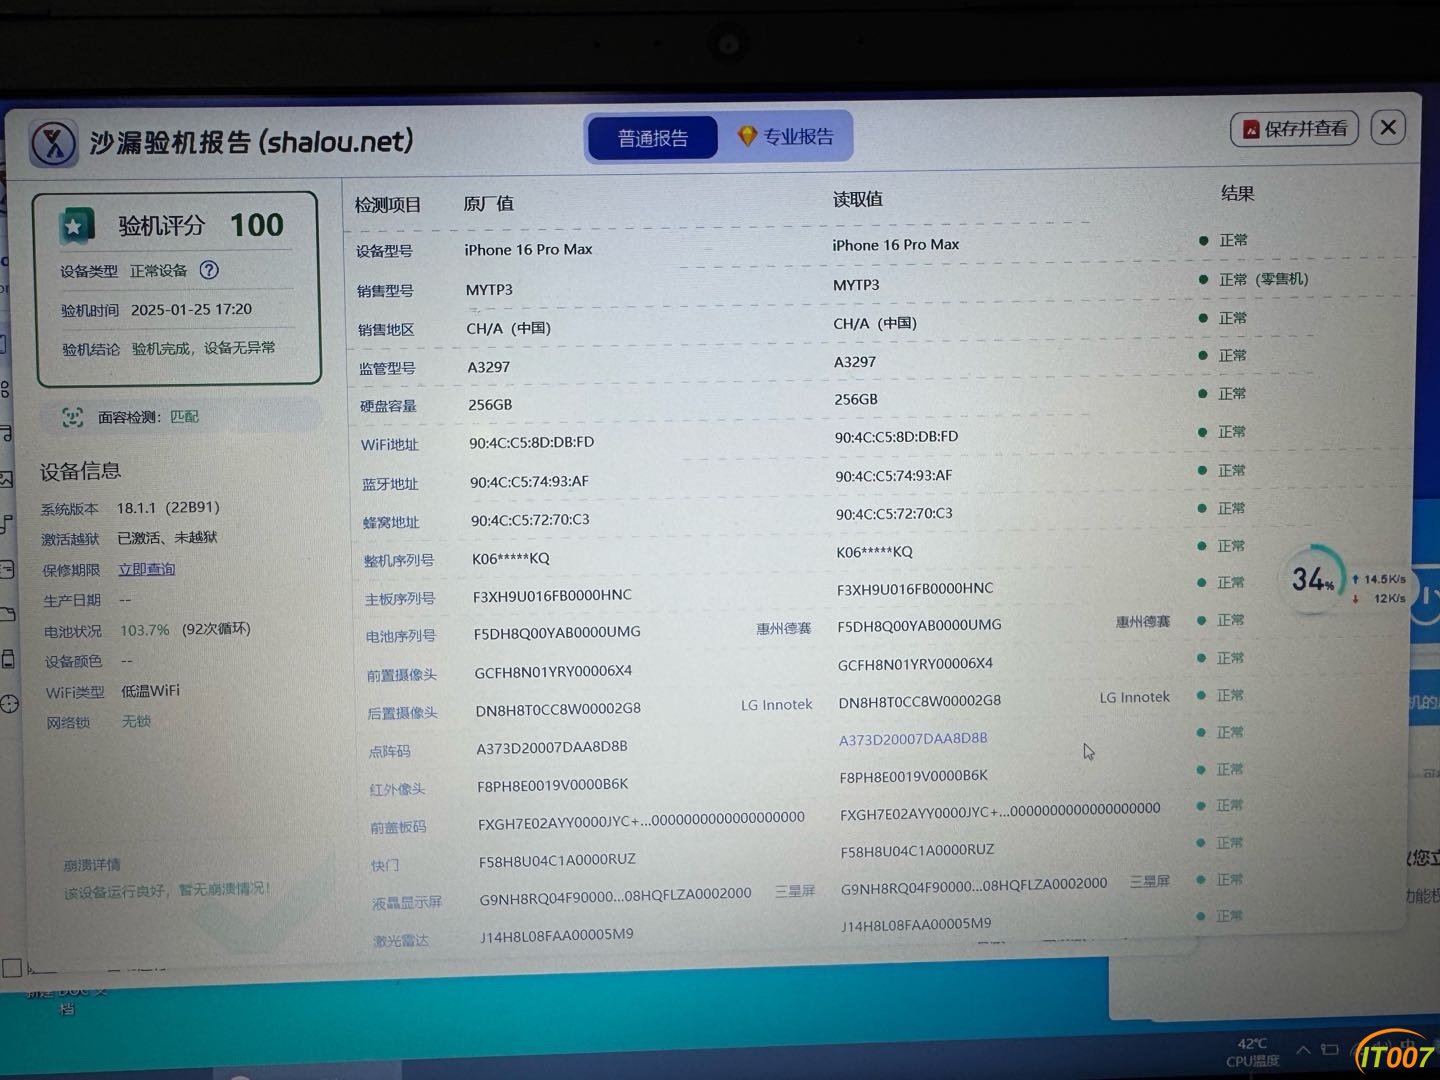Click the battery health 103.7% value
The height and width of the screenshot is (1080, 1440).
coord(145,630)
